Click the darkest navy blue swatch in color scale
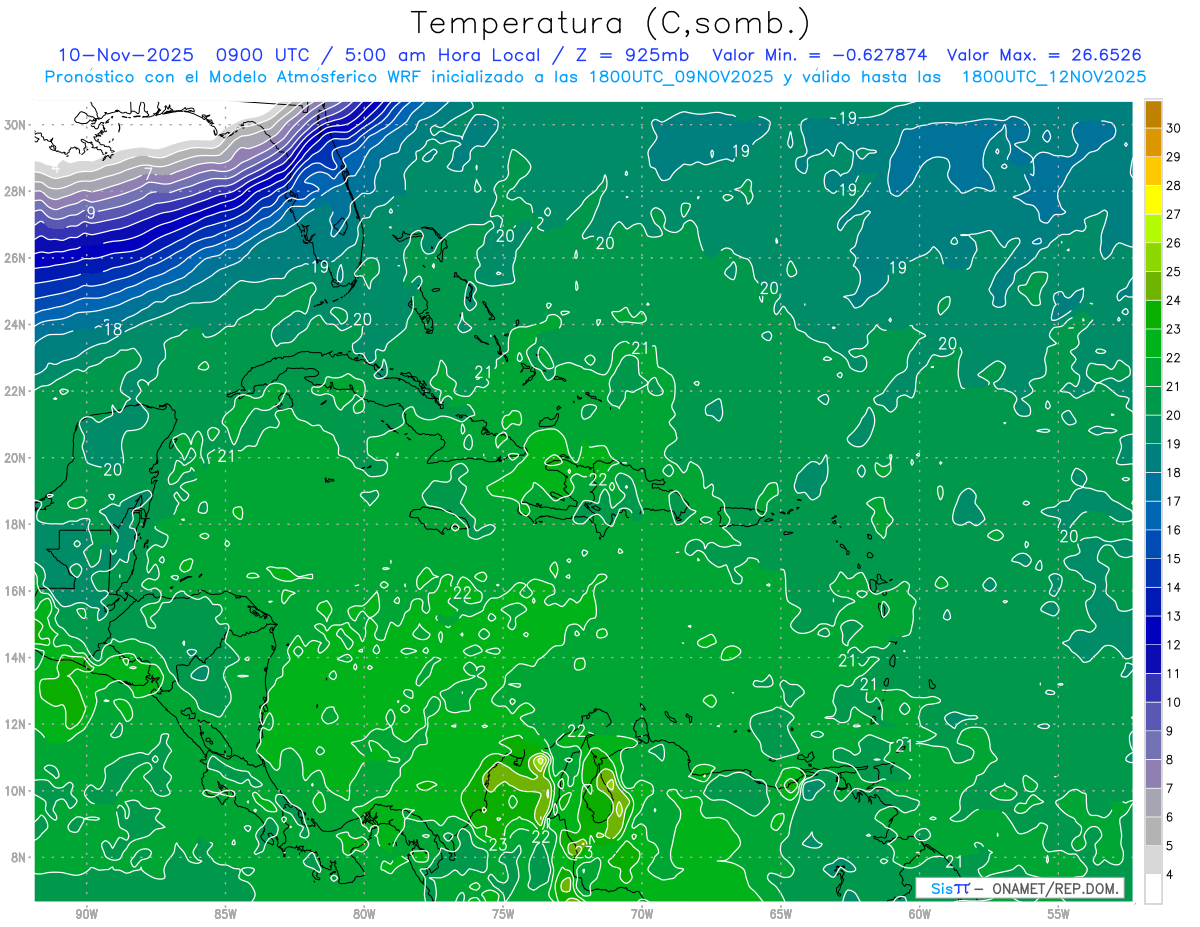 tap(1153, 659)
